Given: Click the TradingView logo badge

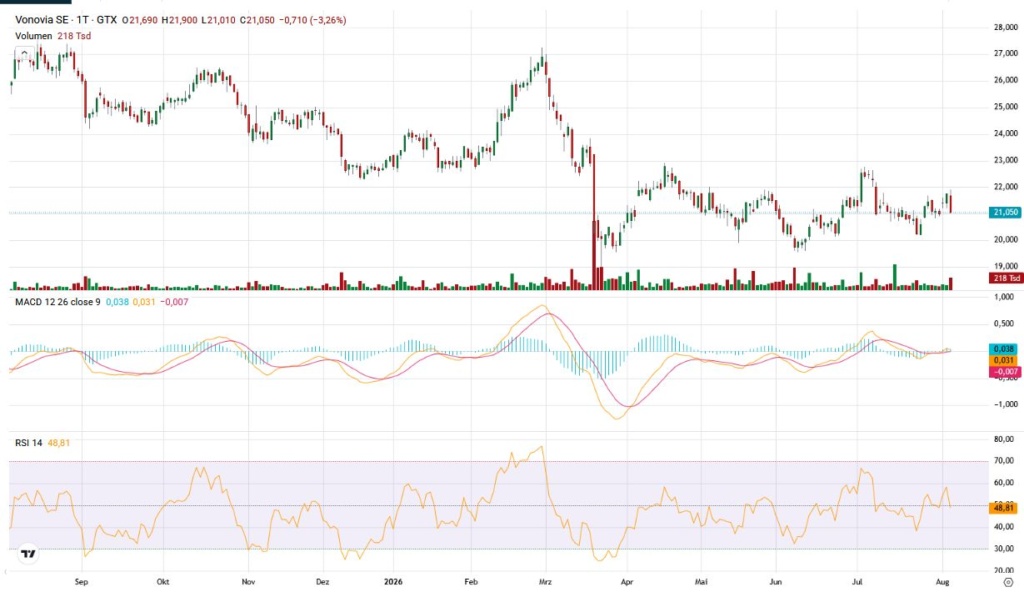Looking at the screenshot, I should pyautogui.click(x=28, y=554).
